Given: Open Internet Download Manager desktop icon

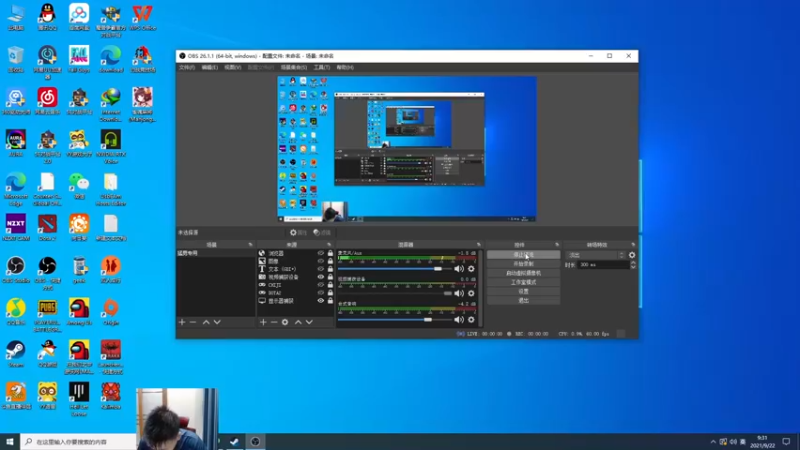Looking at the screenshot, I should pos(111,105).
